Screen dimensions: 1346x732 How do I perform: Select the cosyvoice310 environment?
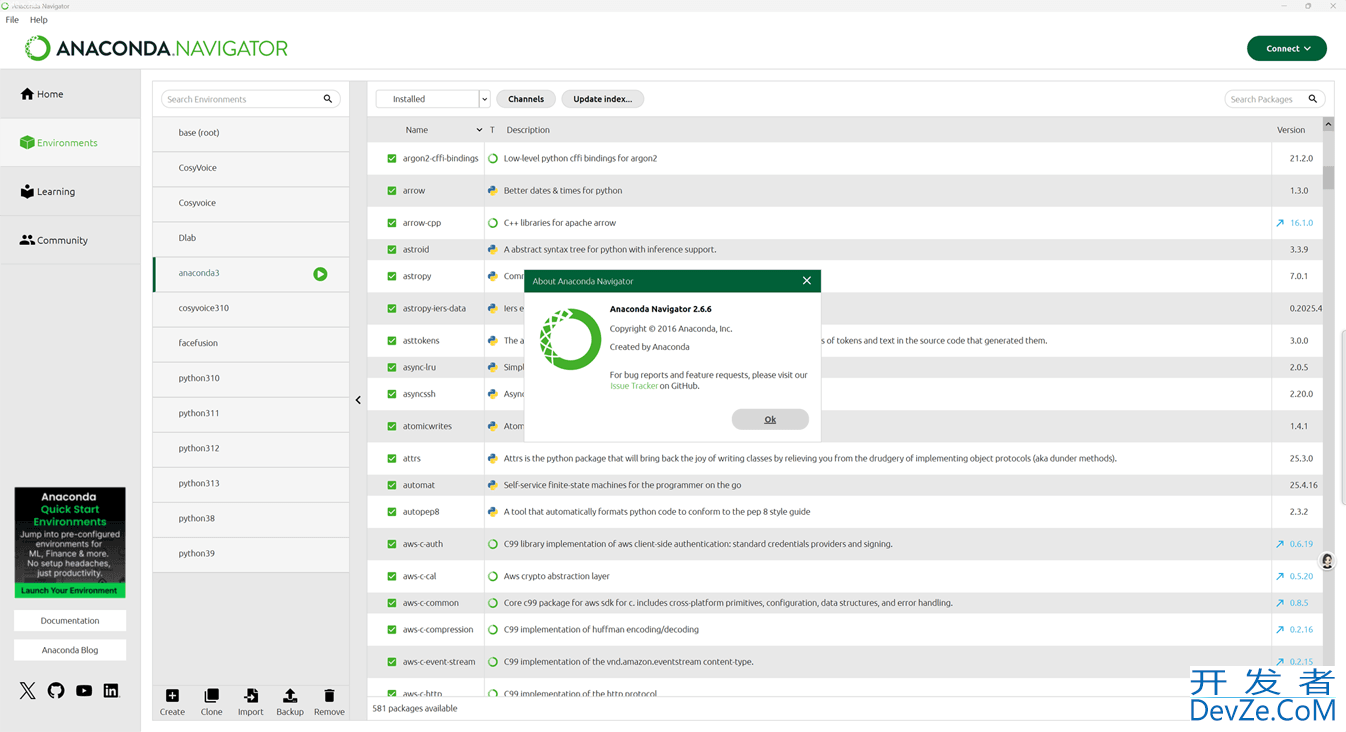point(251,308)
